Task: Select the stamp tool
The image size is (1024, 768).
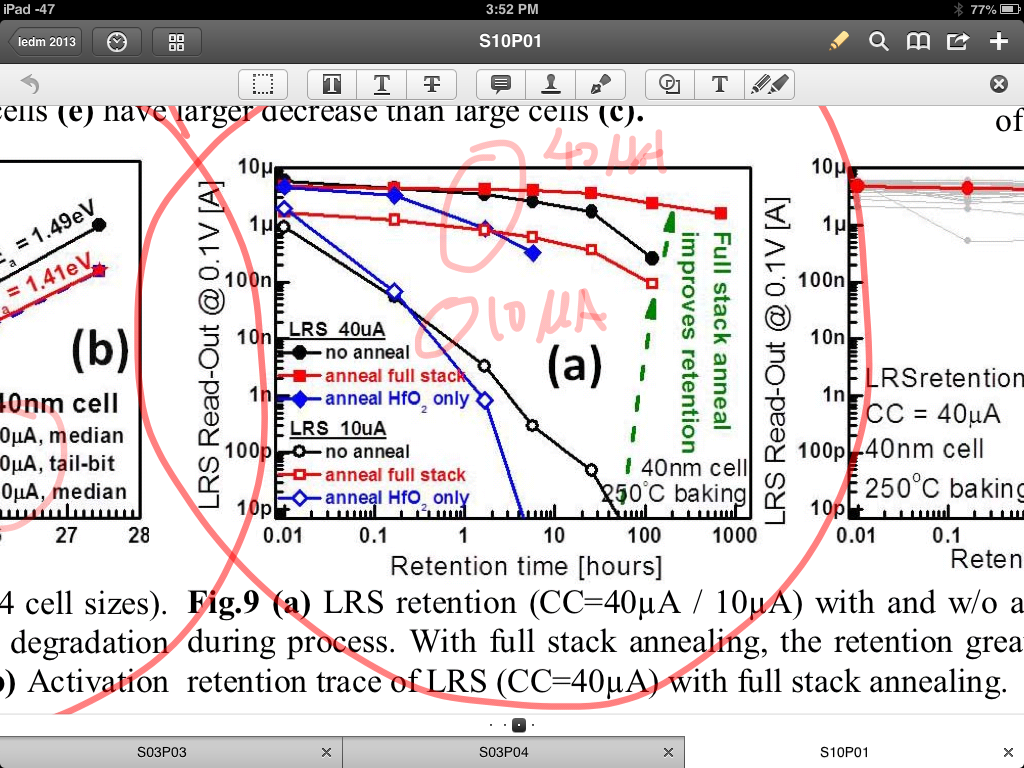Action: click(x=550, y=84)
